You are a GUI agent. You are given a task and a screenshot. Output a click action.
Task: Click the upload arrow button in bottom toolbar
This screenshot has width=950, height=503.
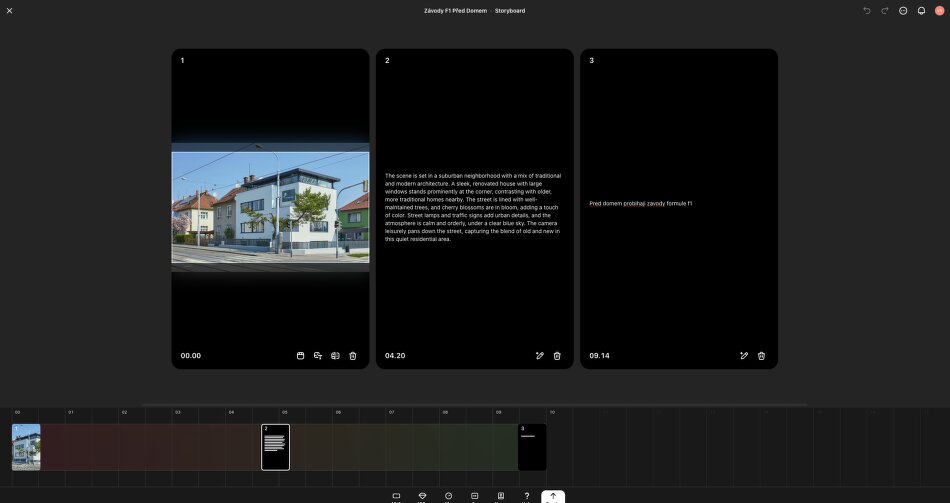(553, 496)
